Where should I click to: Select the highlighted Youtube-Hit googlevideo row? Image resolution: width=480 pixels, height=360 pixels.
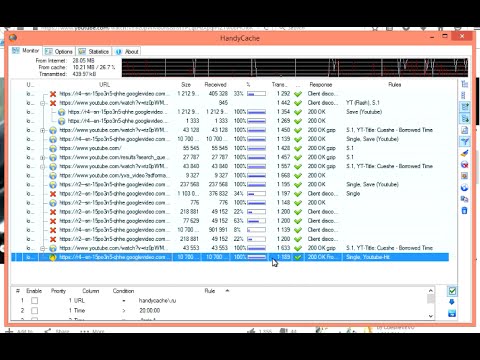pos(230,257)
